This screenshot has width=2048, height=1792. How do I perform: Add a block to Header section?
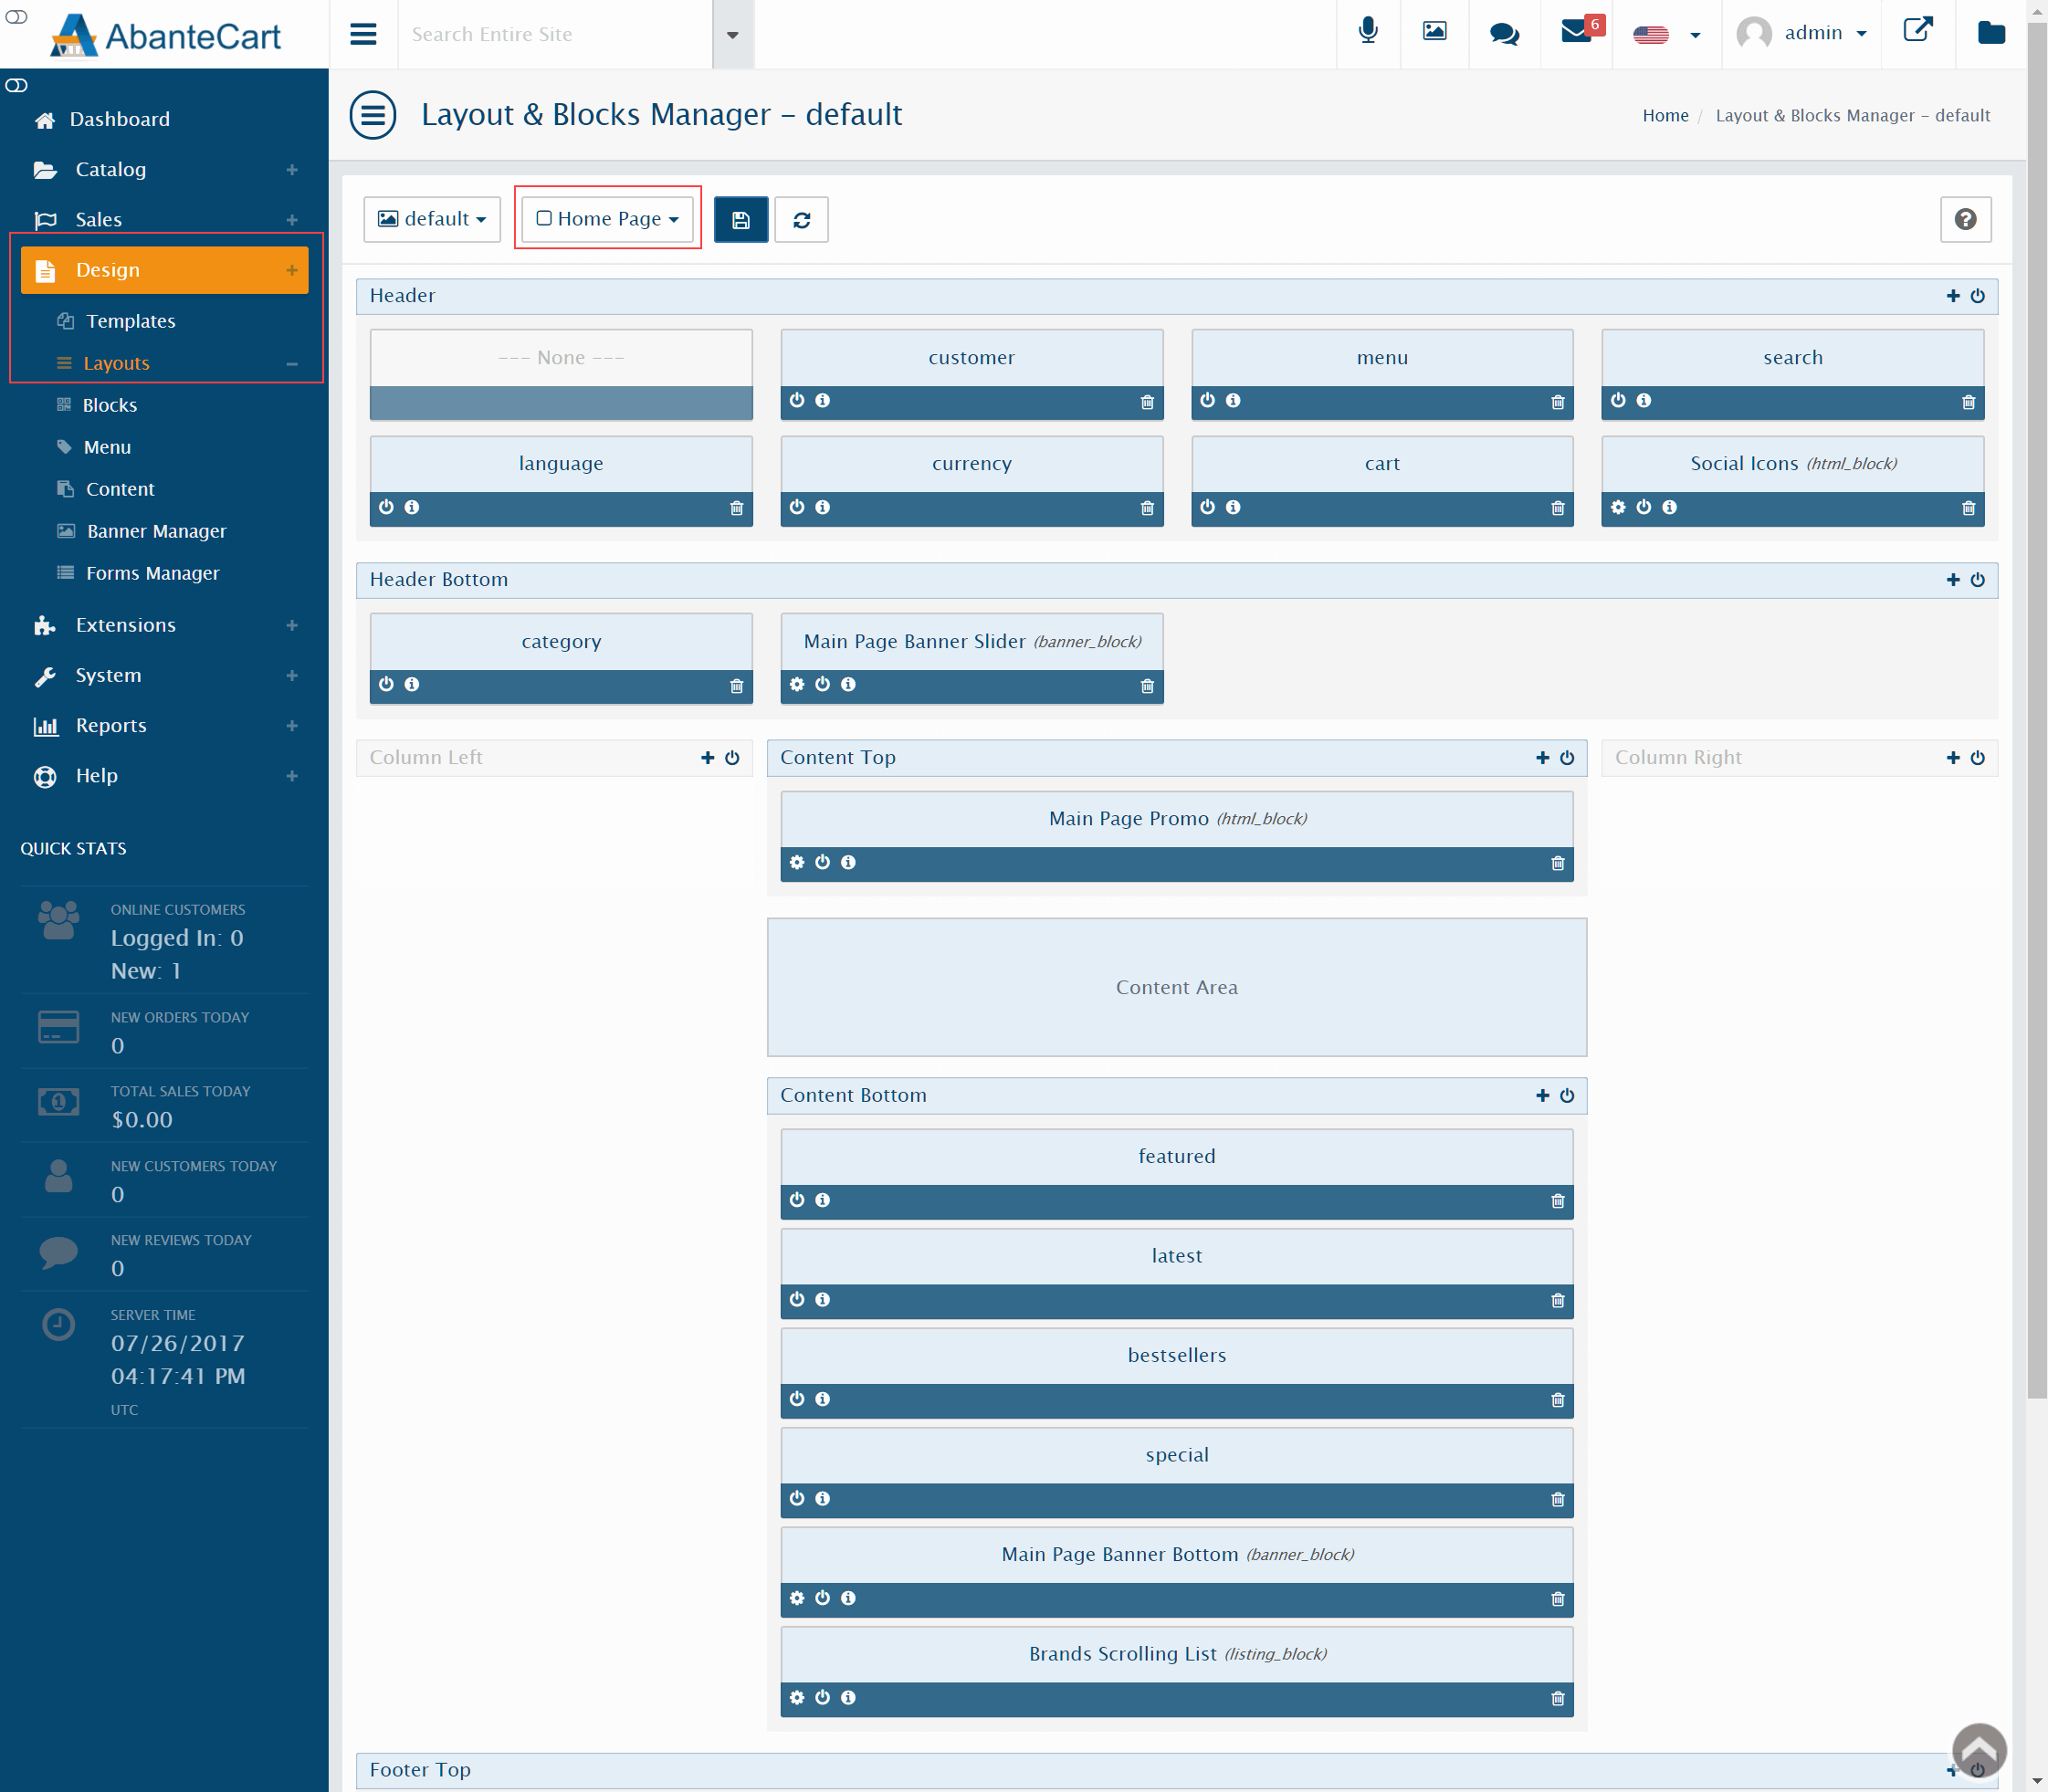point(1952,296)
